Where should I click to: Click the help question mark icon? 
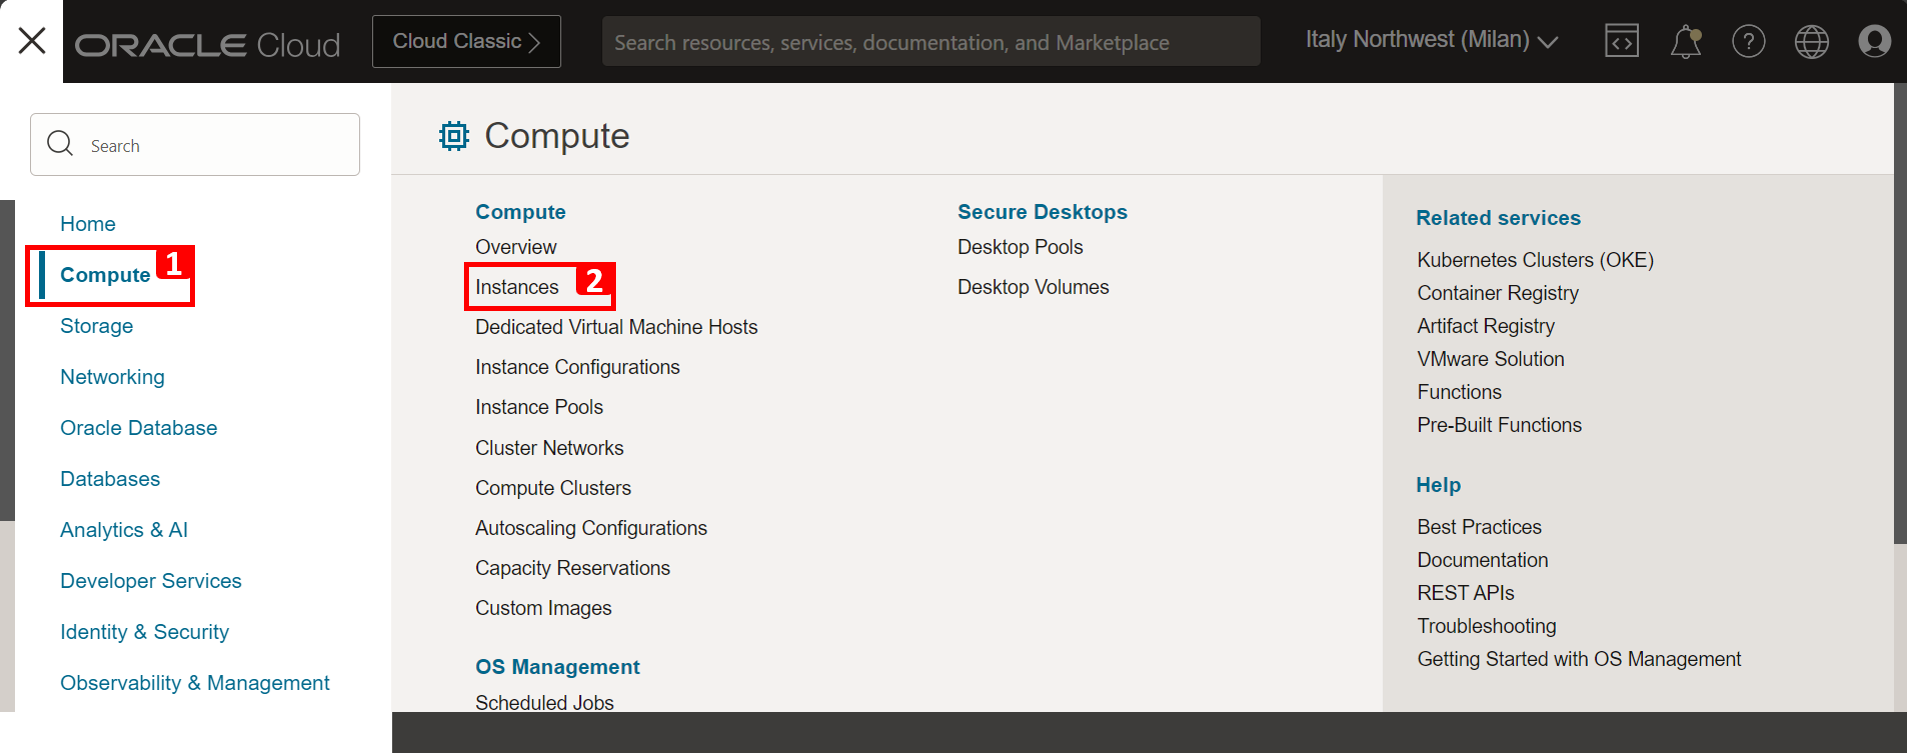[1748, 41]
